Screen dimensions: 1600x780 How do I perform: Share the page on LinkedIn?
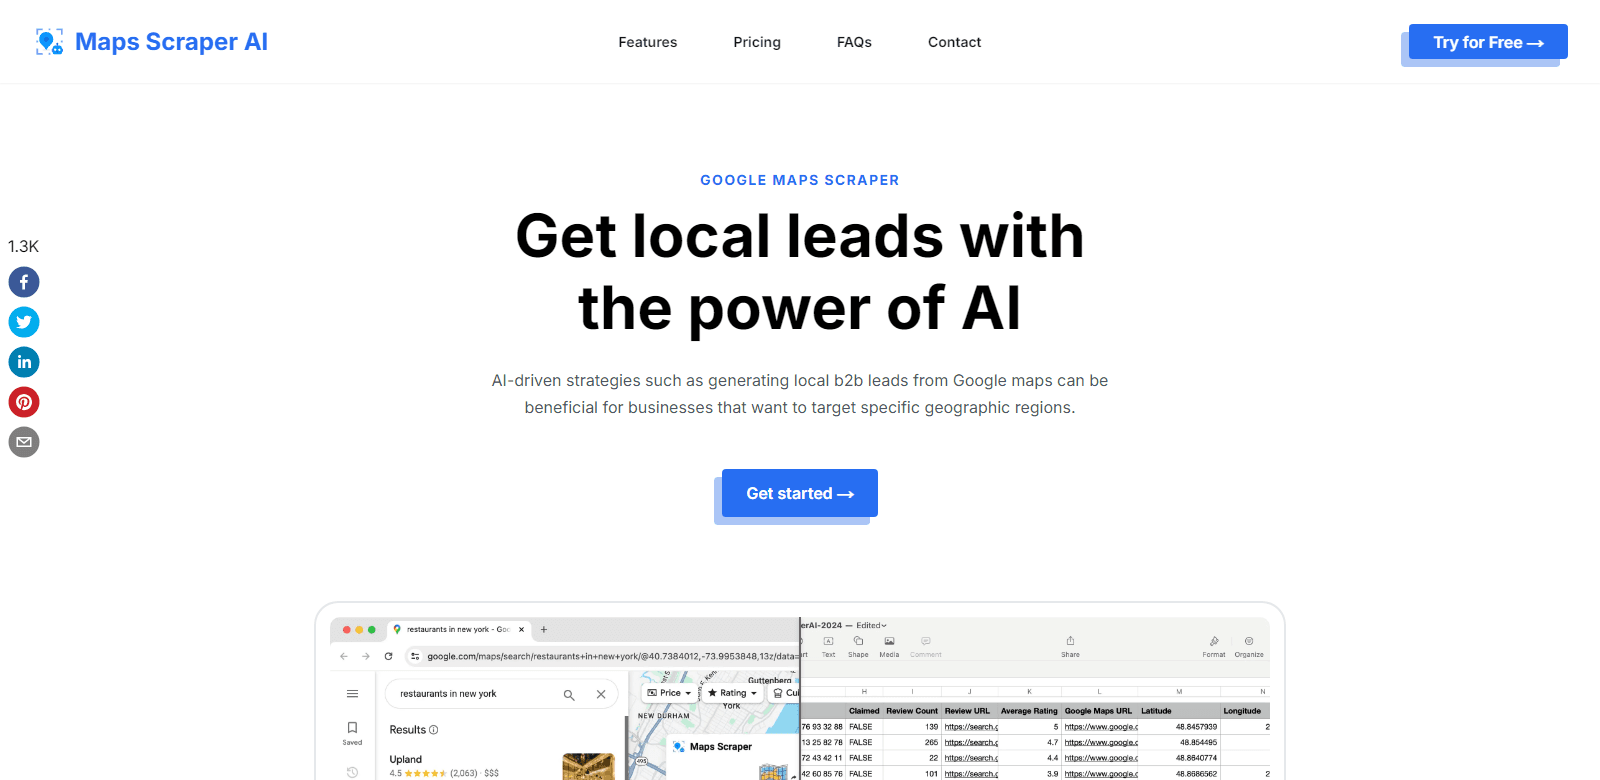(24, 362)
